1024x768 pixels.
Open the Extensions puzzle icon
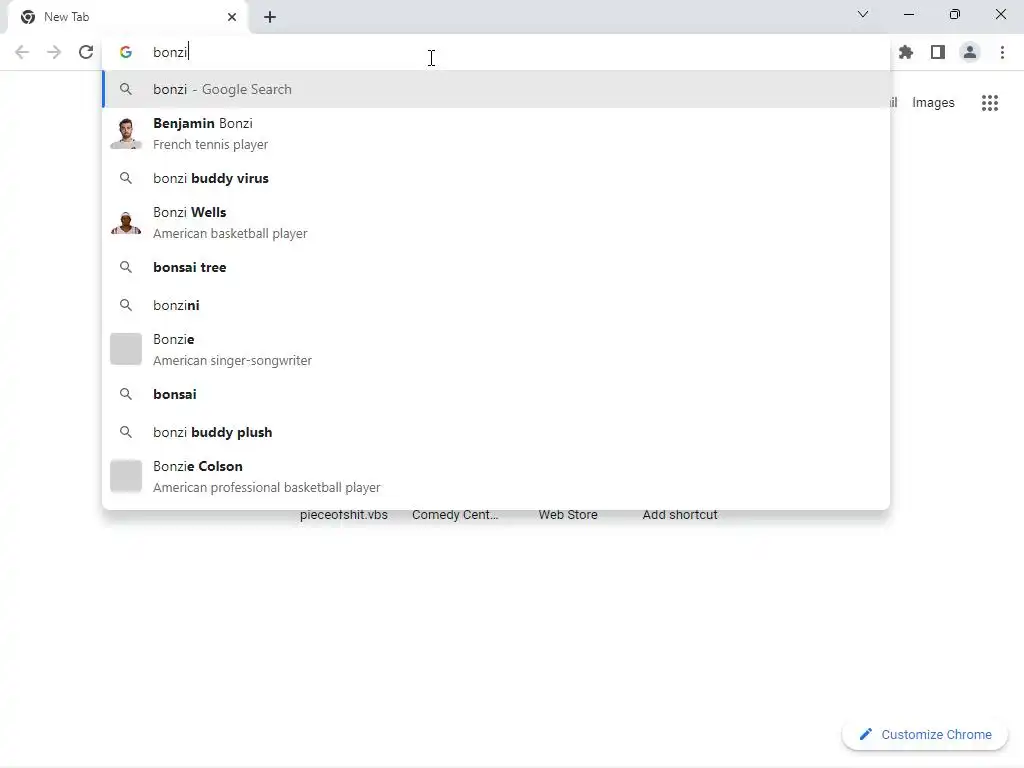click(x=906, y=52)
